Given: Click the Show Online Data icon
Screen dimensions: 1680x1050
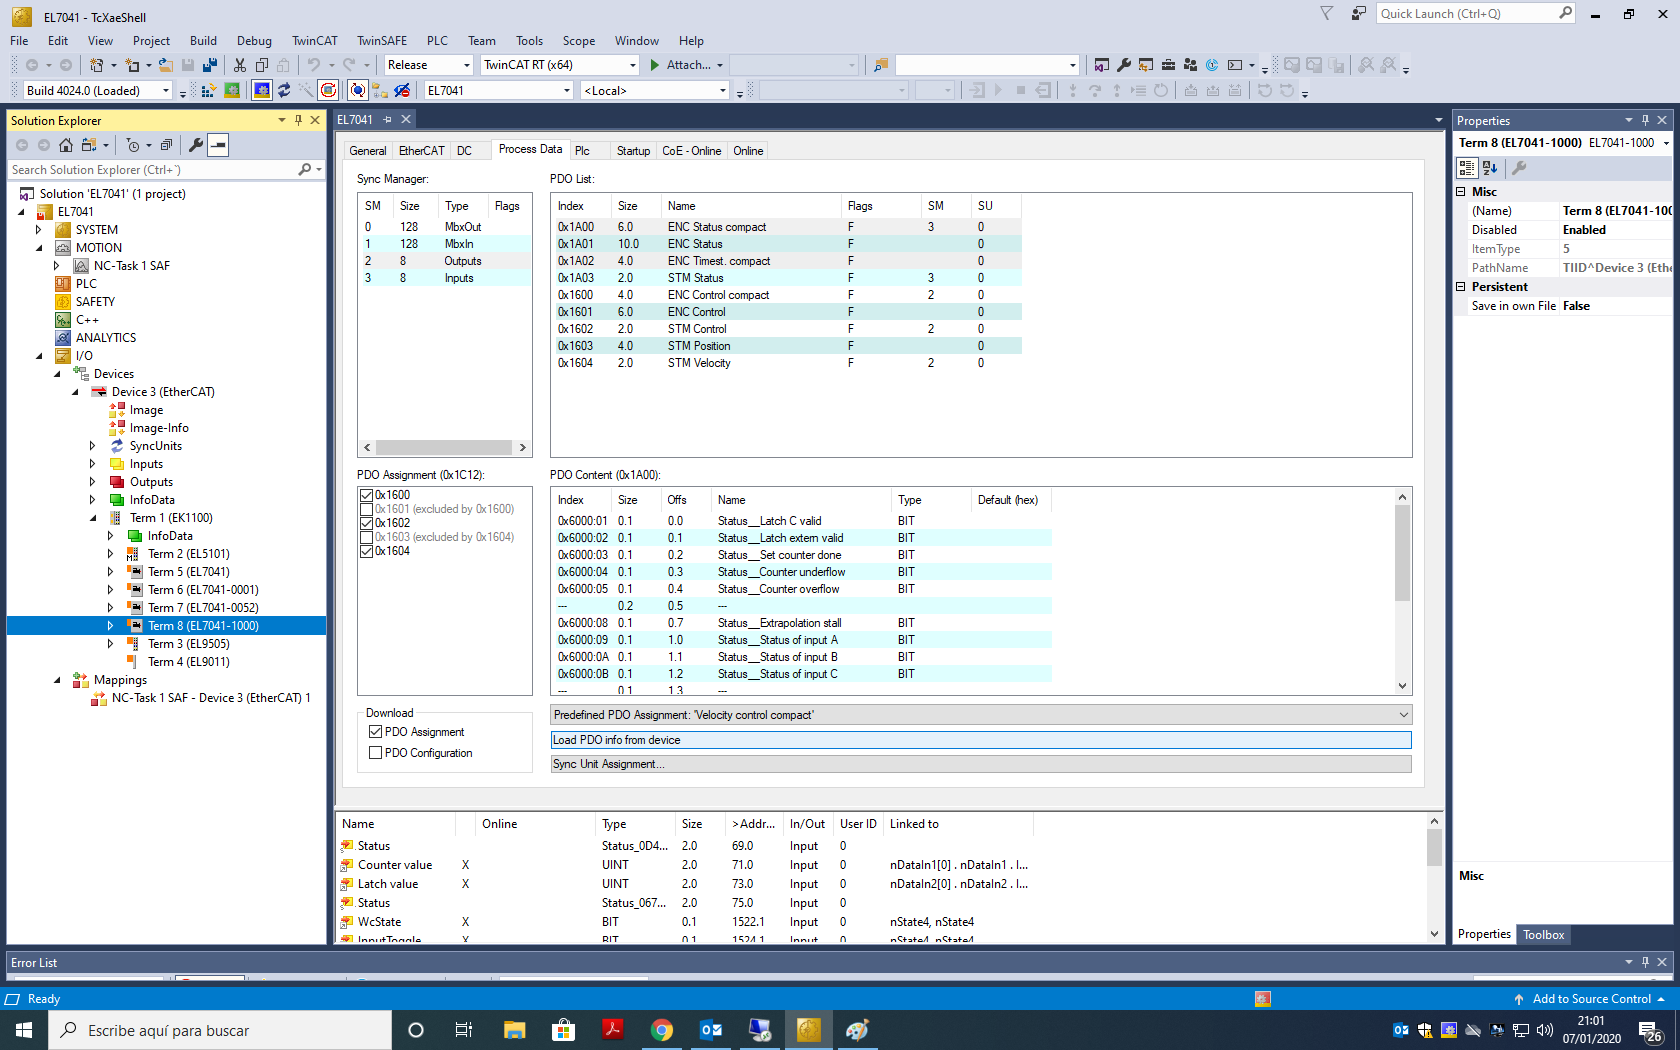Looking at the screenshot, I should [358, 91].
